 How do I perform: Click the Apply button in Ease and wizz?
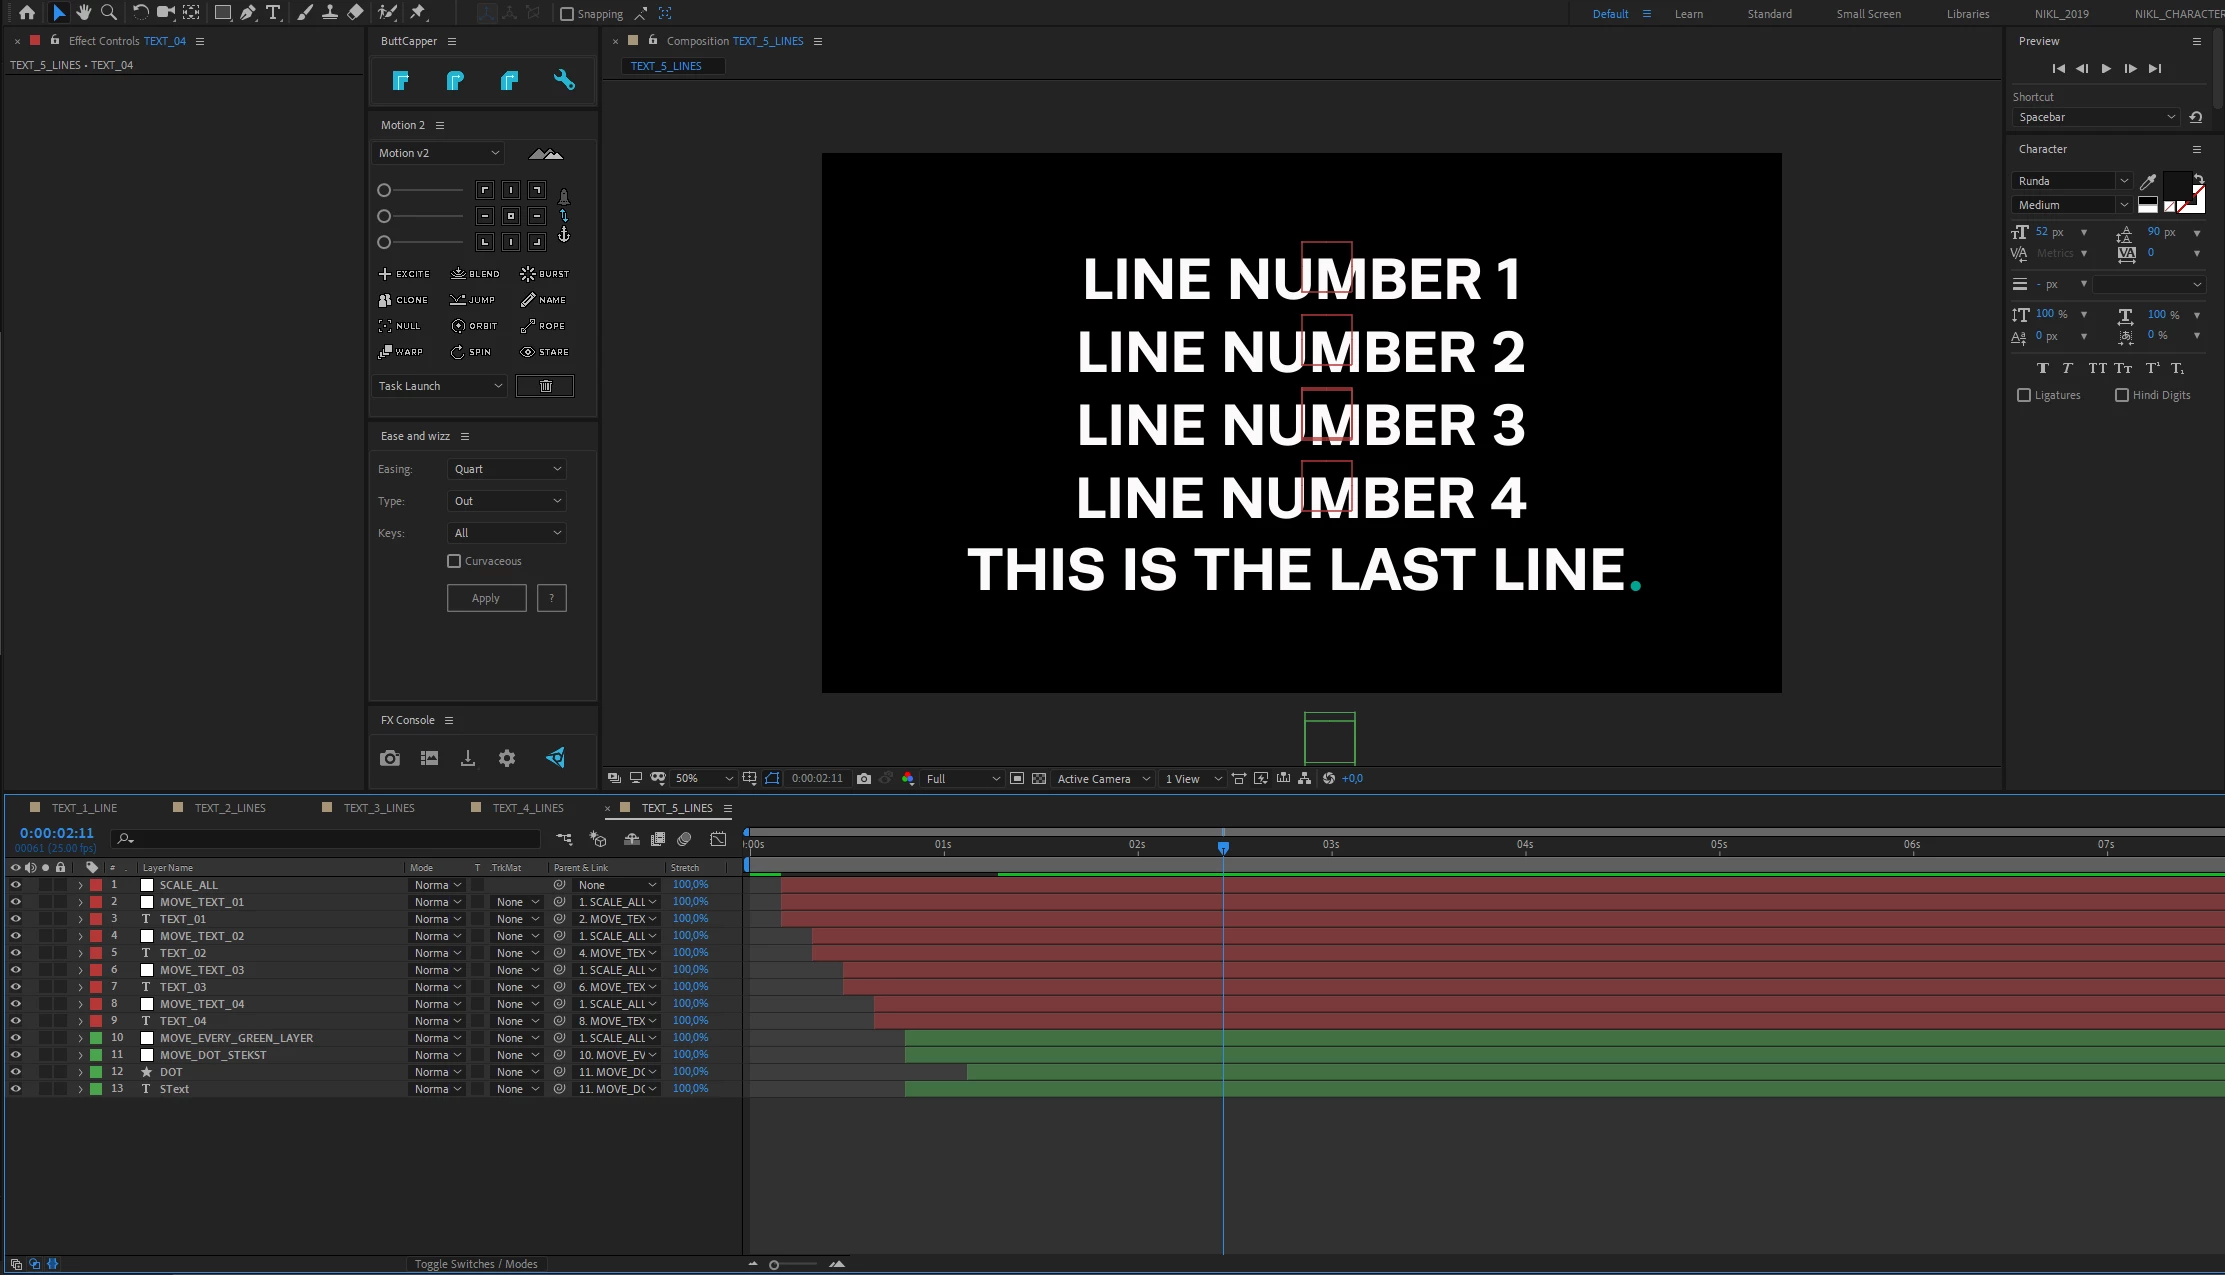pyautogui.click(x=486, y=598)
